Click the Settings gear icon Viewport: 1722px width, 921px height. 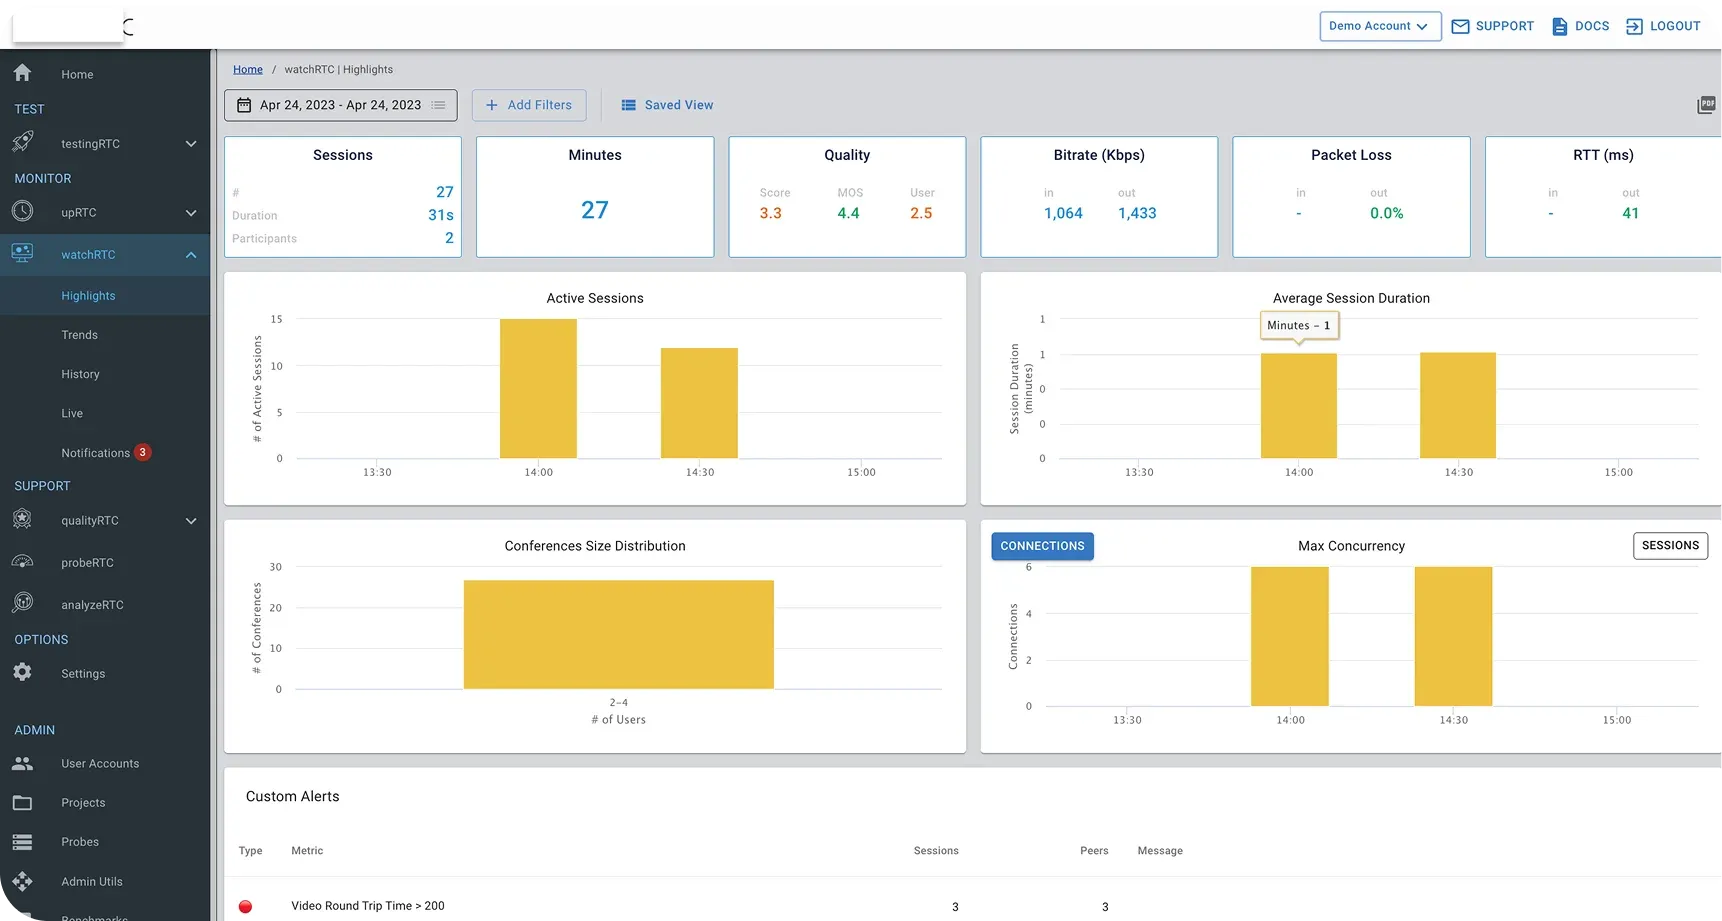[x=22, y=672]
